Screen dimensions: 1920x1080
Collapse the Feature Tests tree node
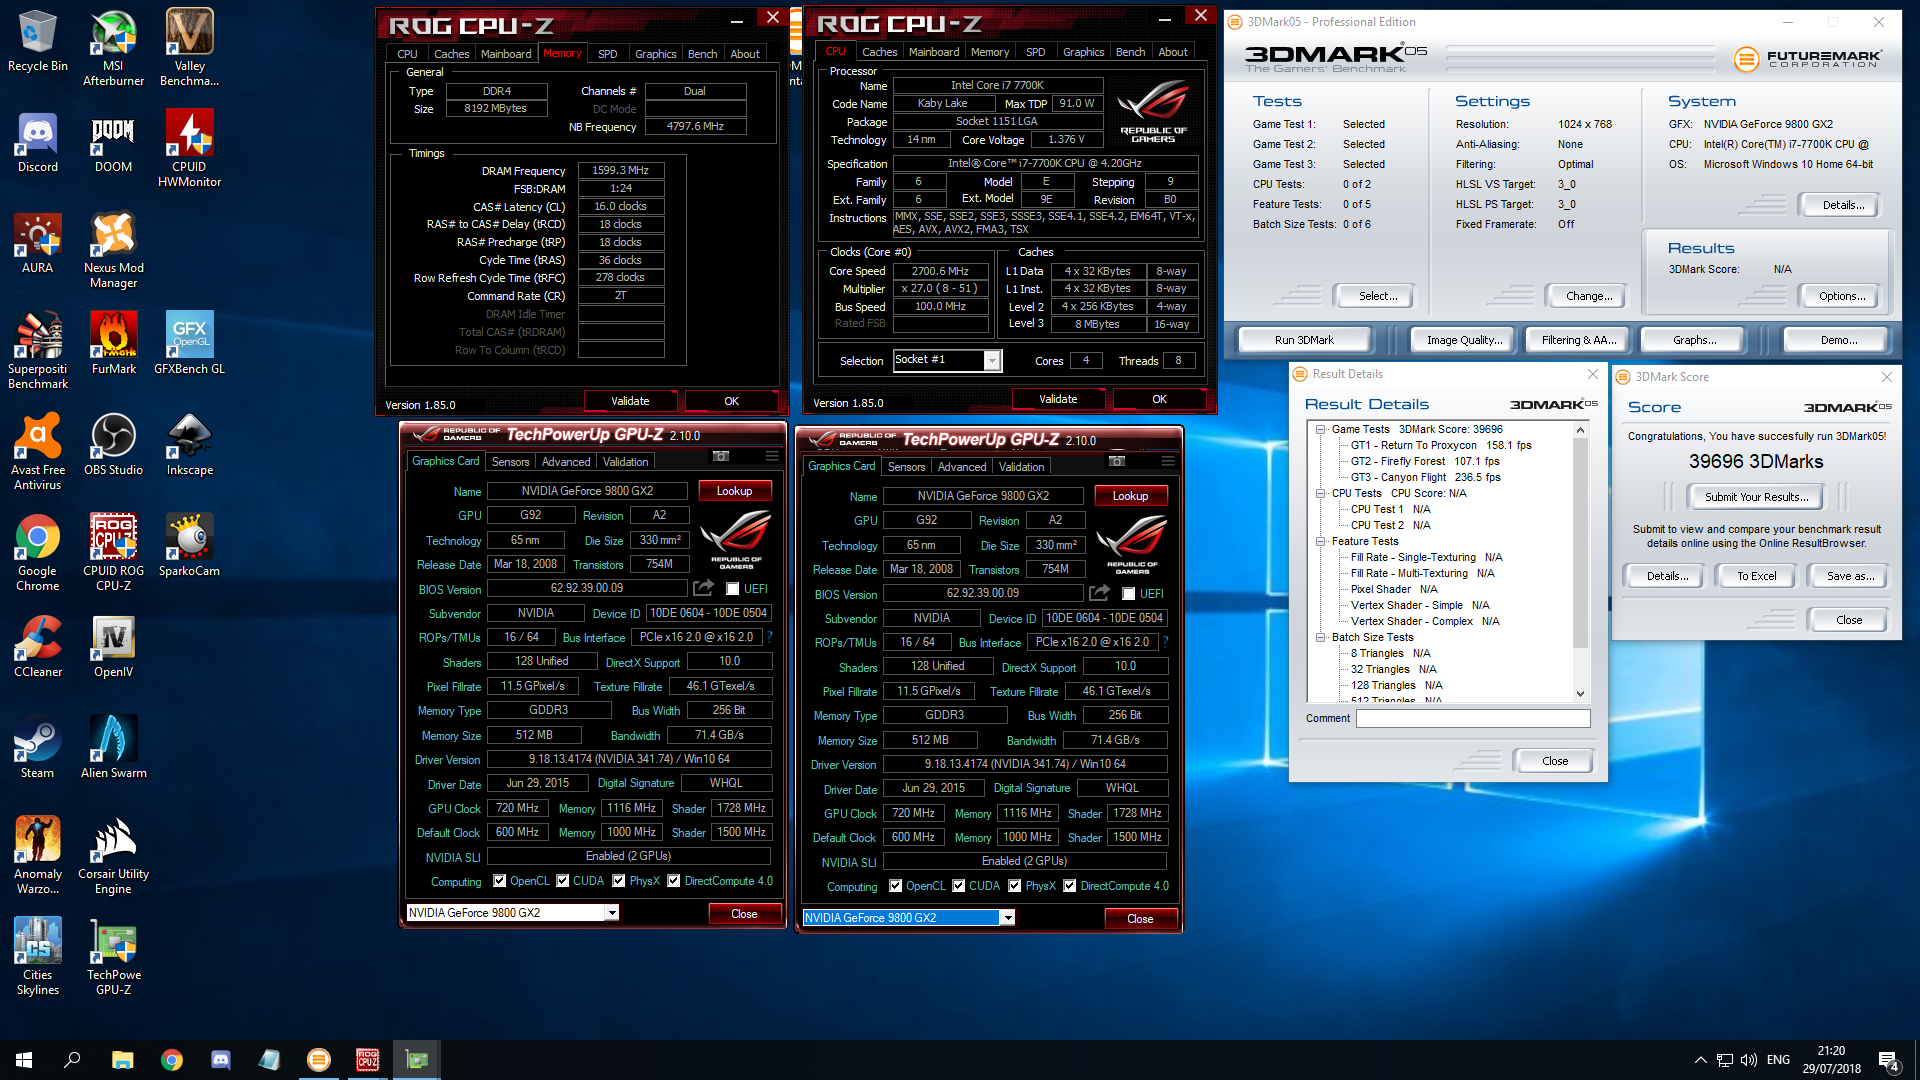1321,541
